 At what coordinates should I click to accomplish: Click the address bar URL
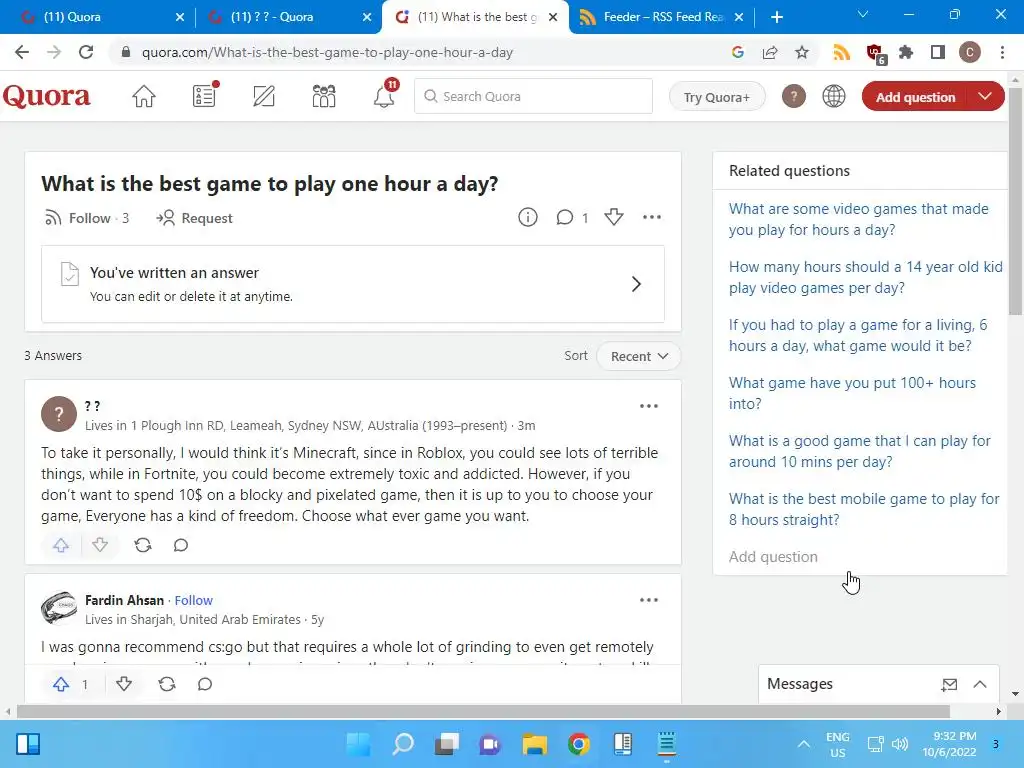[327, 52]
